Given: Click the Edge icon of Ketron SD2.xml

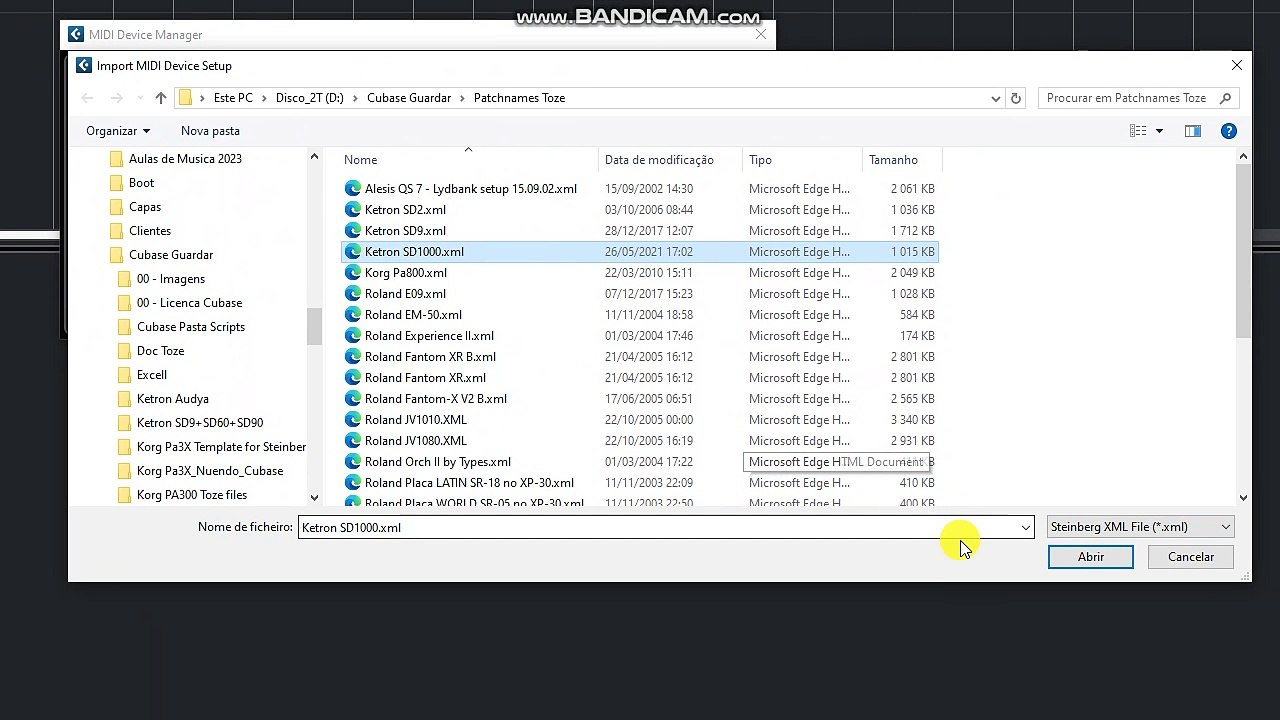Looking at the screenshot, I should [352, 210].
